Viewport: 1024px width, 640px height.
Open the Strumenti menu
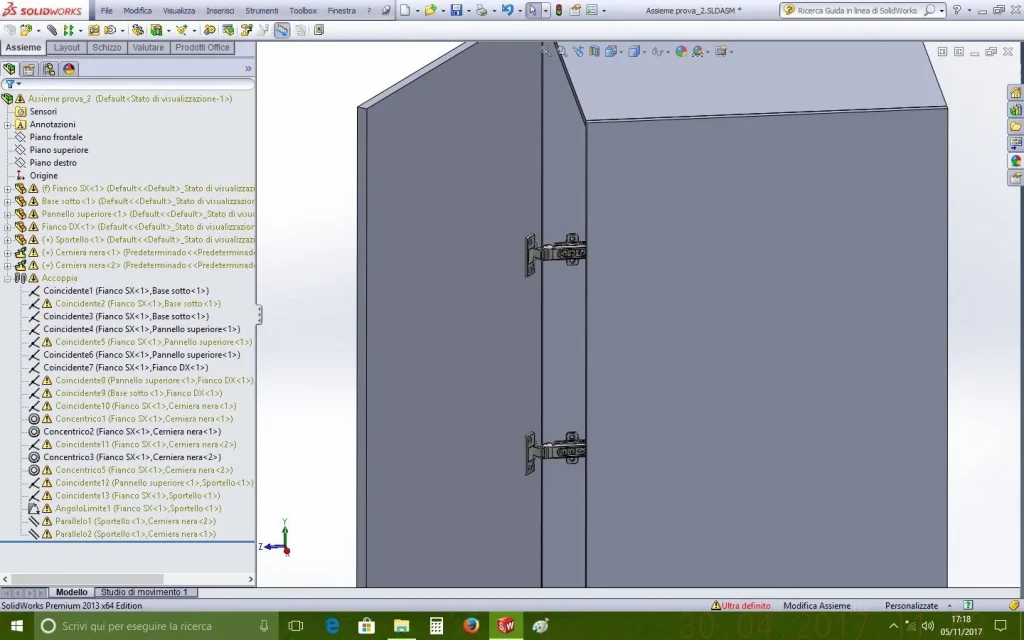(261, 10)
